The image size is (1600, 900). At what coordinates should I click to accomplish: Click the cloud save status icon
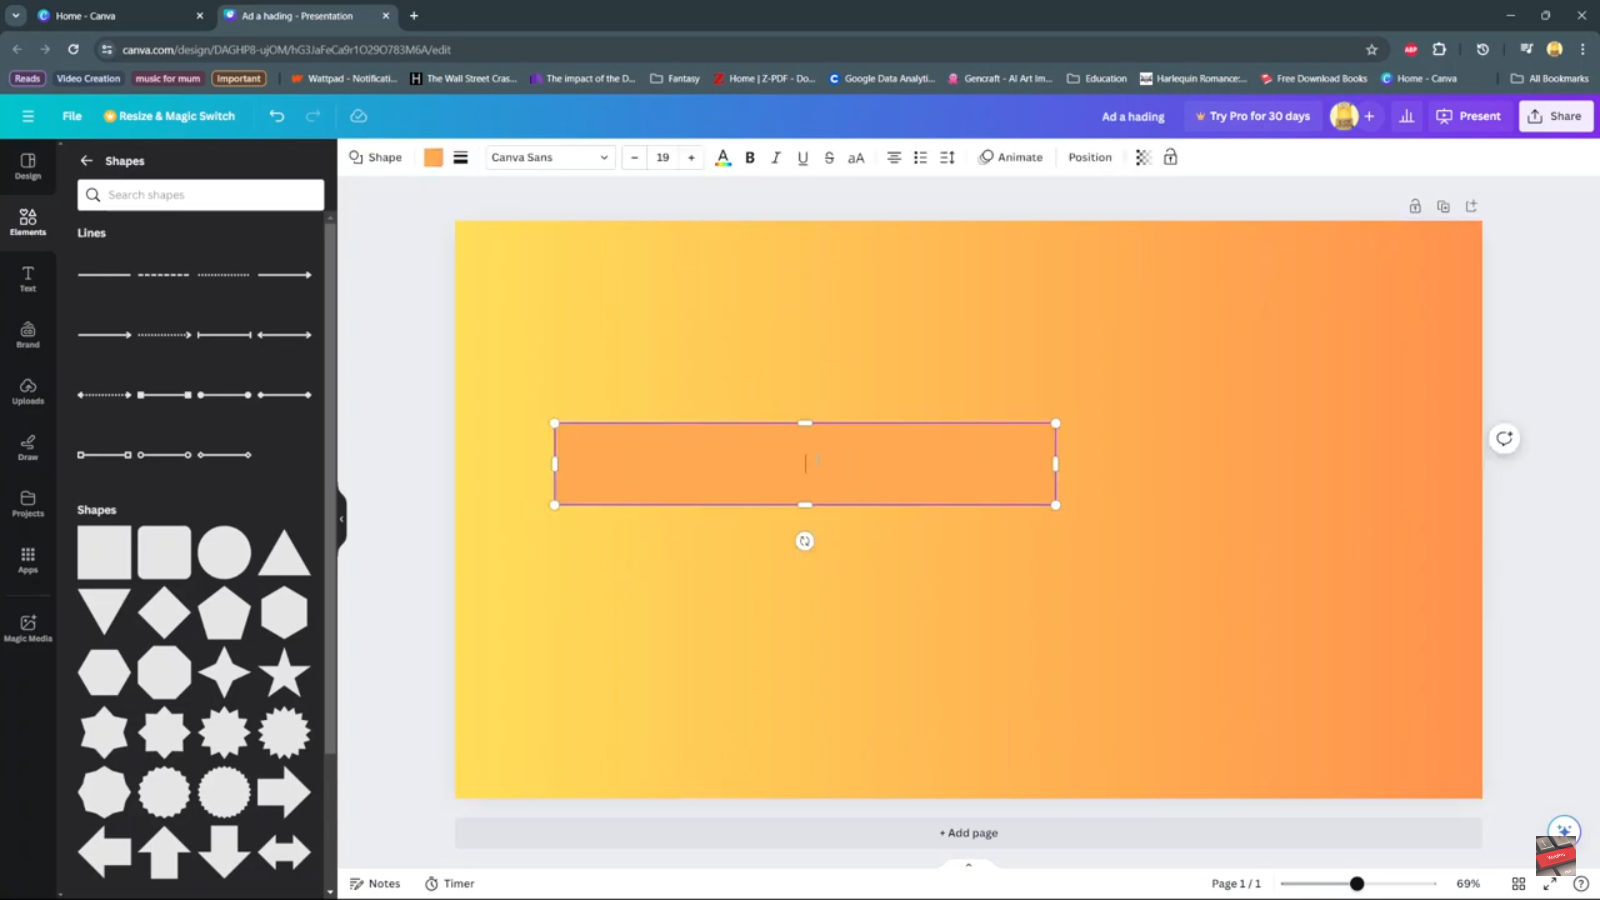pyautogui.click(x=358, y=116)
